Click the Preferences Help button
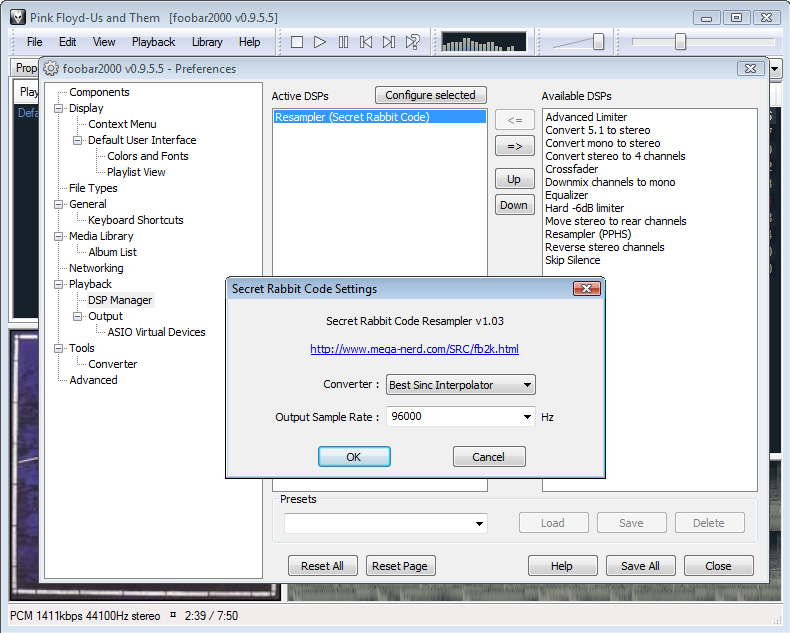Image resolution: width=790 pixels, height=633 pixels. coord(562,566)
